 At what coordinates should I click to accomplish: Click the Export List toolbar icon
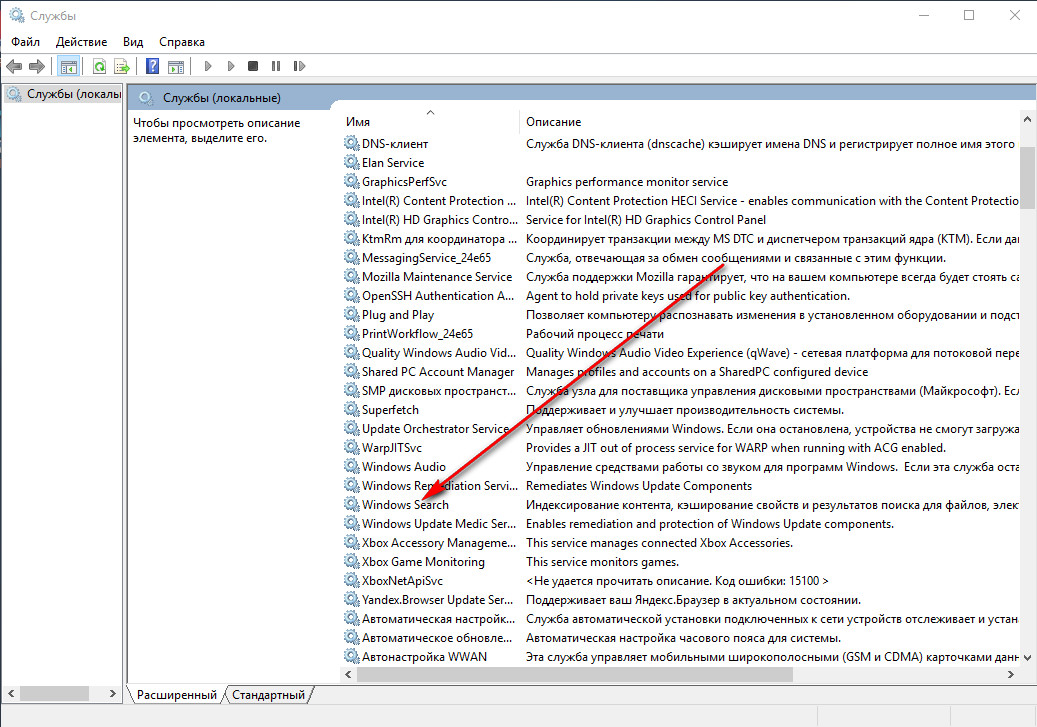tap(122, 66)
